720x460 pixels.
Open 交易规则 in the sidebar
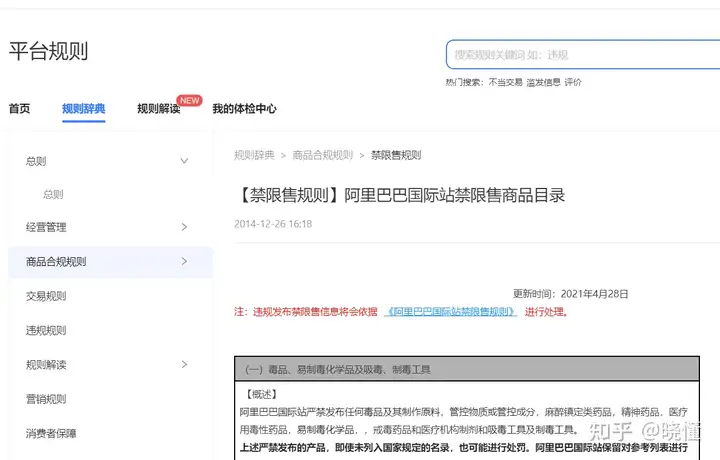pyautogui.click(x=46, y=296)
